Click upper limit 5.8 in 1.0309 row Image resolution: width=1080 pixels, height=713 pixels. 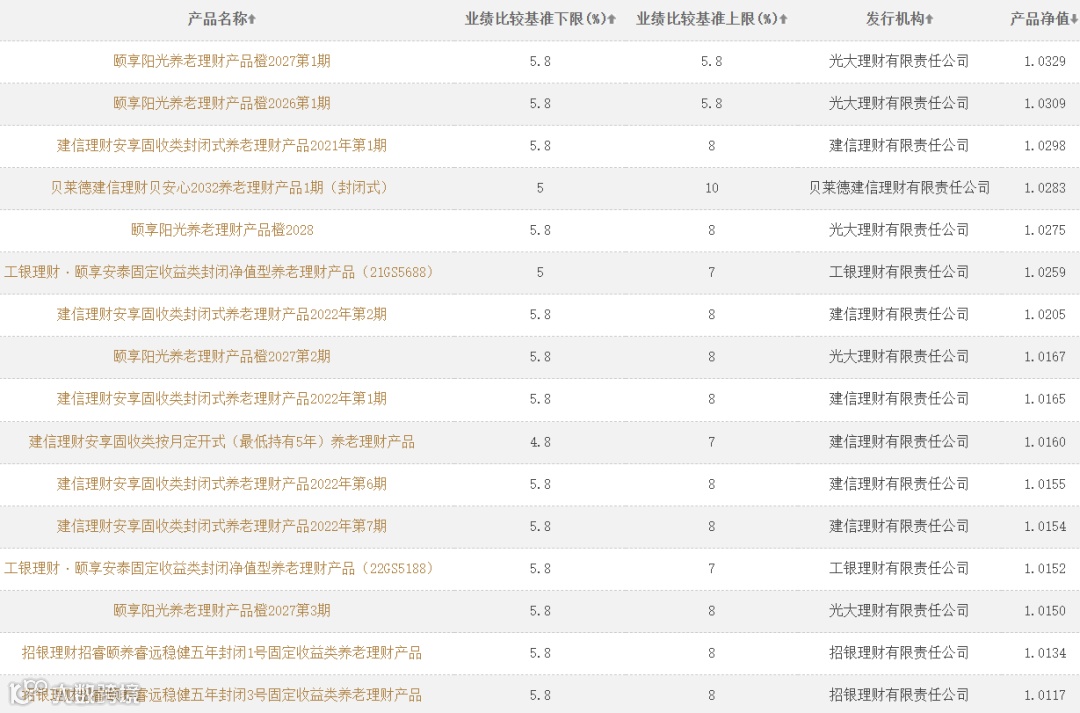tap(712, 103)
